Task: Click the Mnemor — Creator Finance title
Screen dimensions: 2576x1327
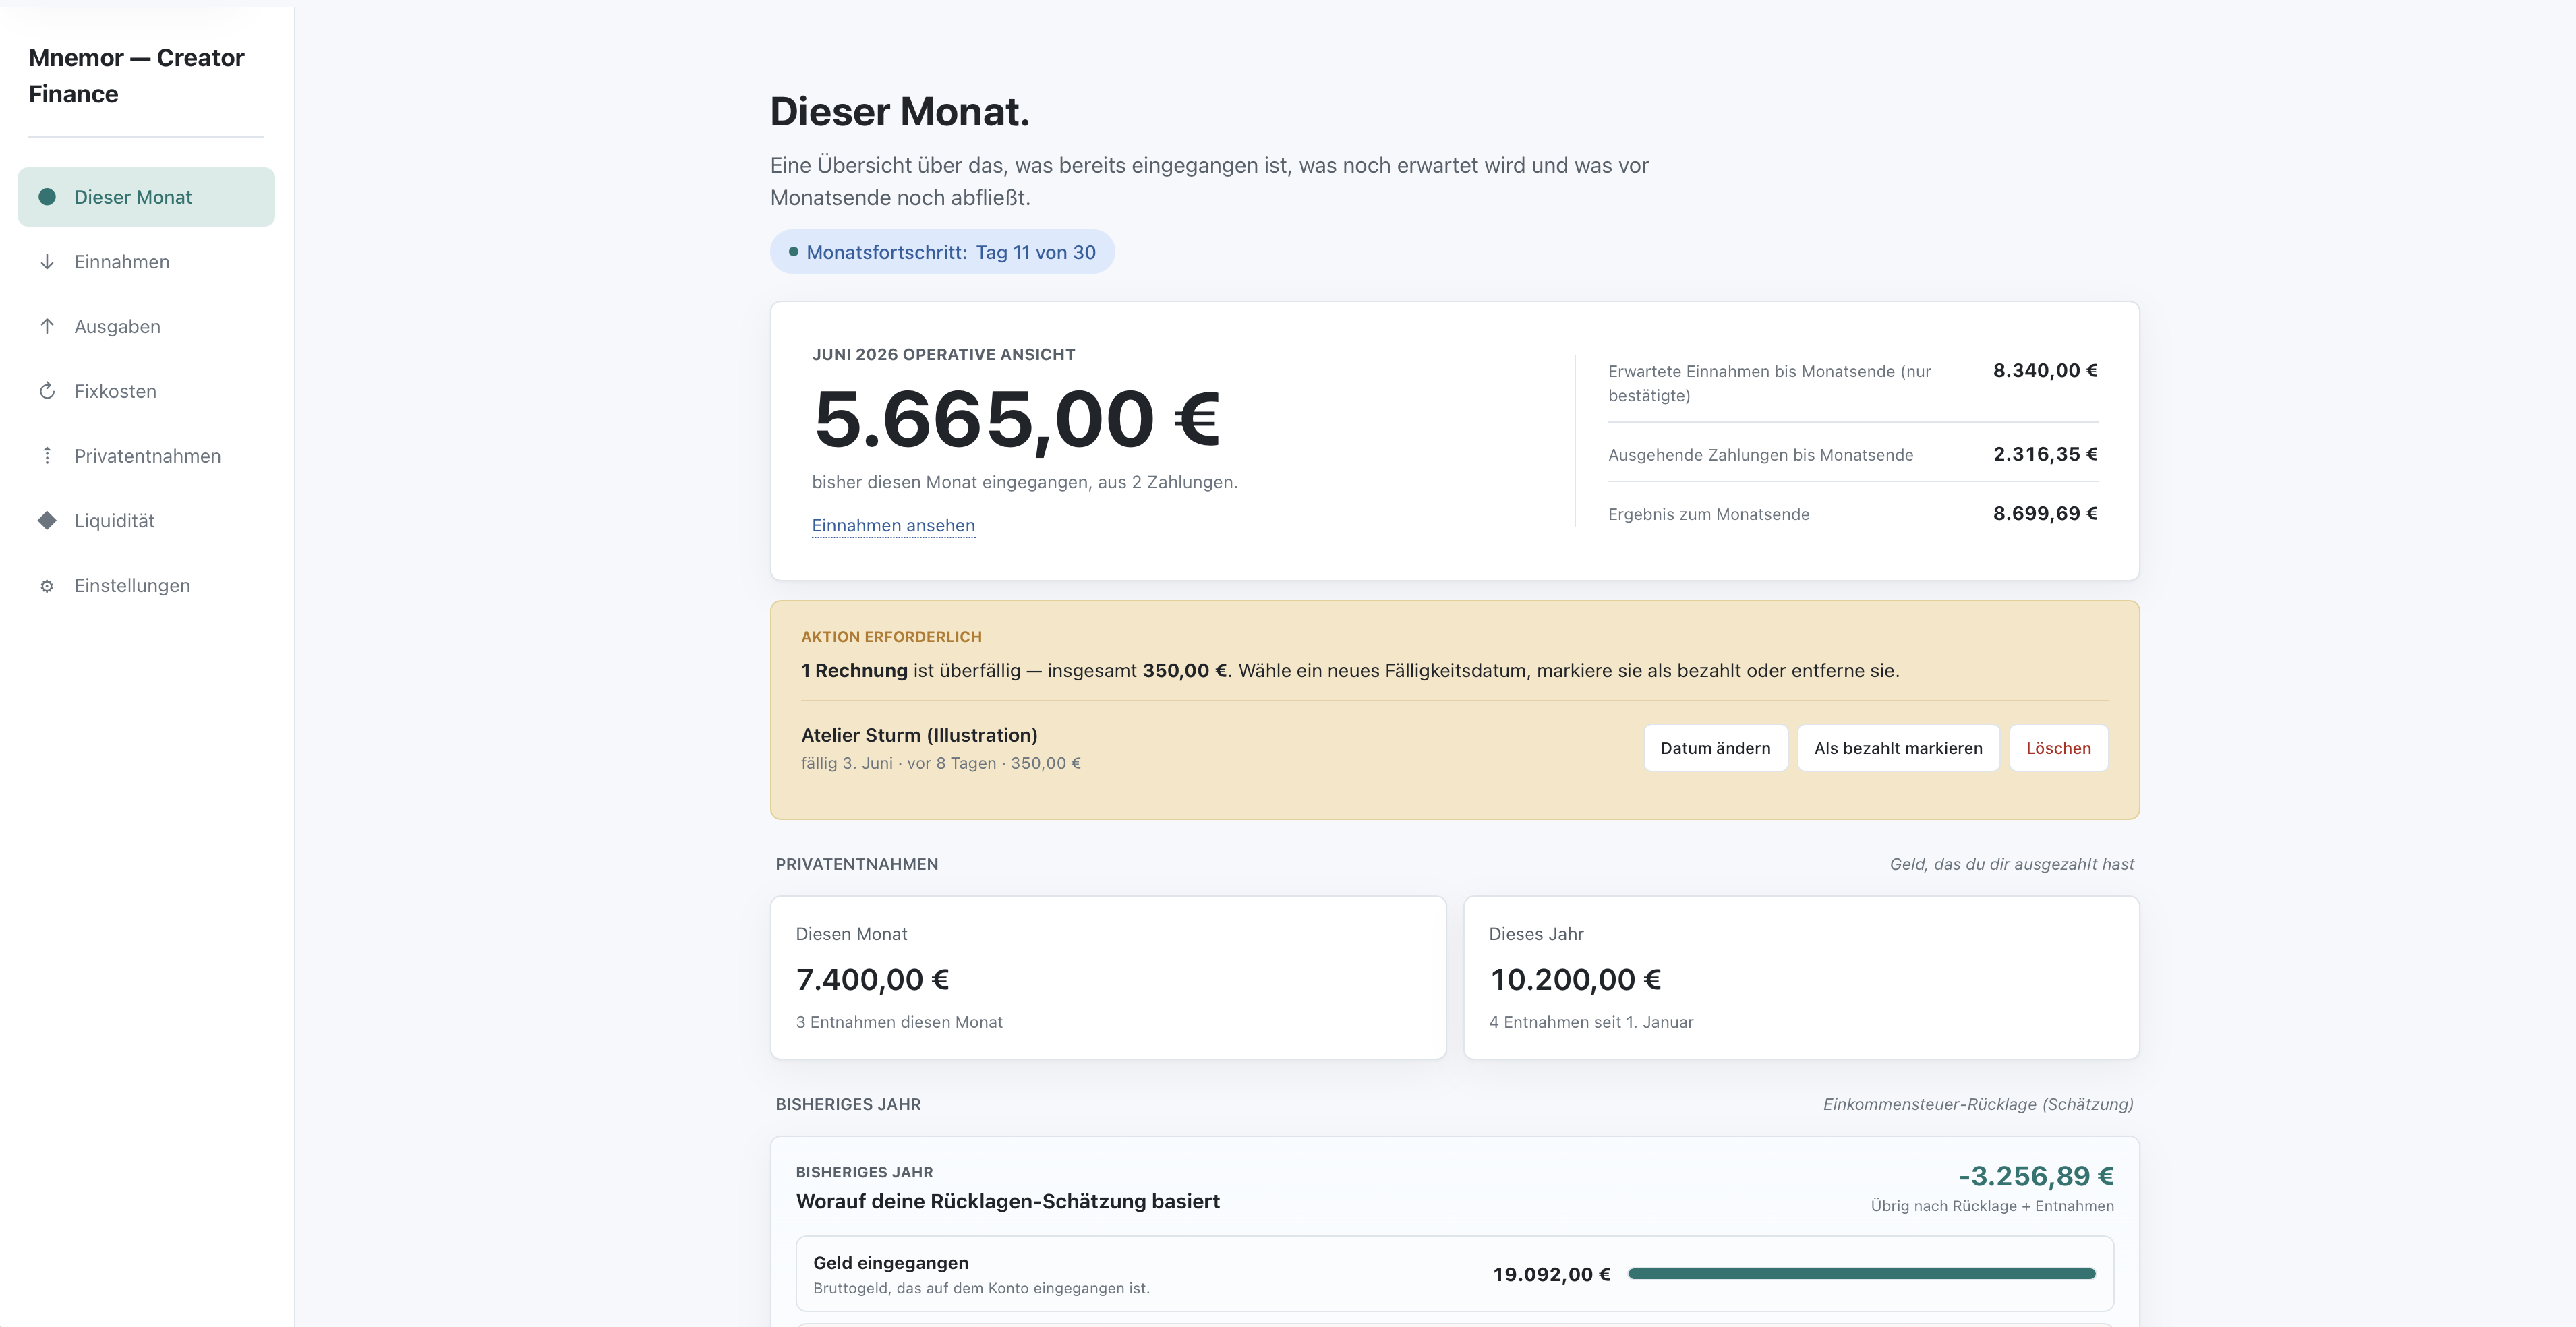Action: click(x=136, y=76)
